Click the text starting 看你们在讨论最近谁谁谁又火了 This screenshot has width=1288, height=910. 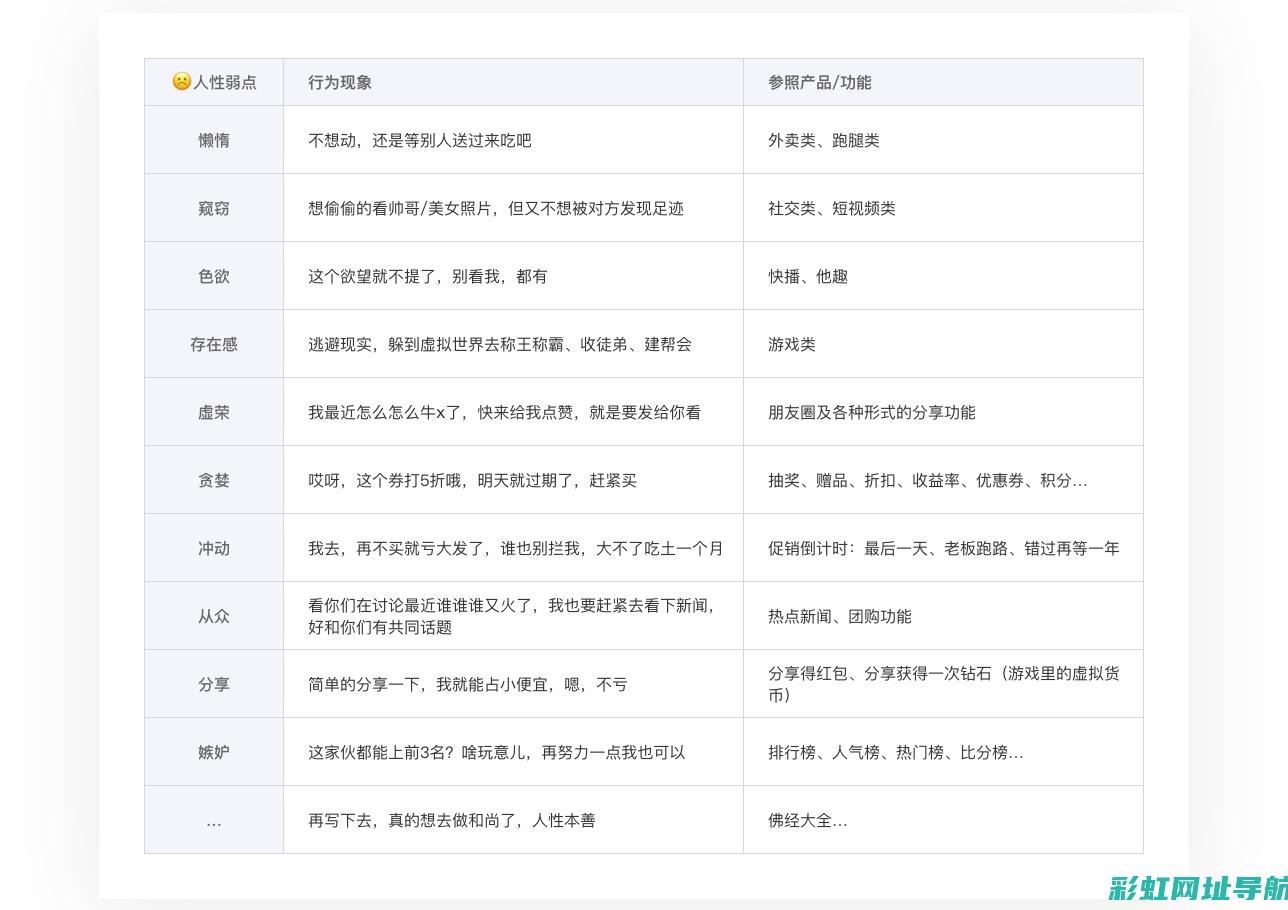pos(513,616)
